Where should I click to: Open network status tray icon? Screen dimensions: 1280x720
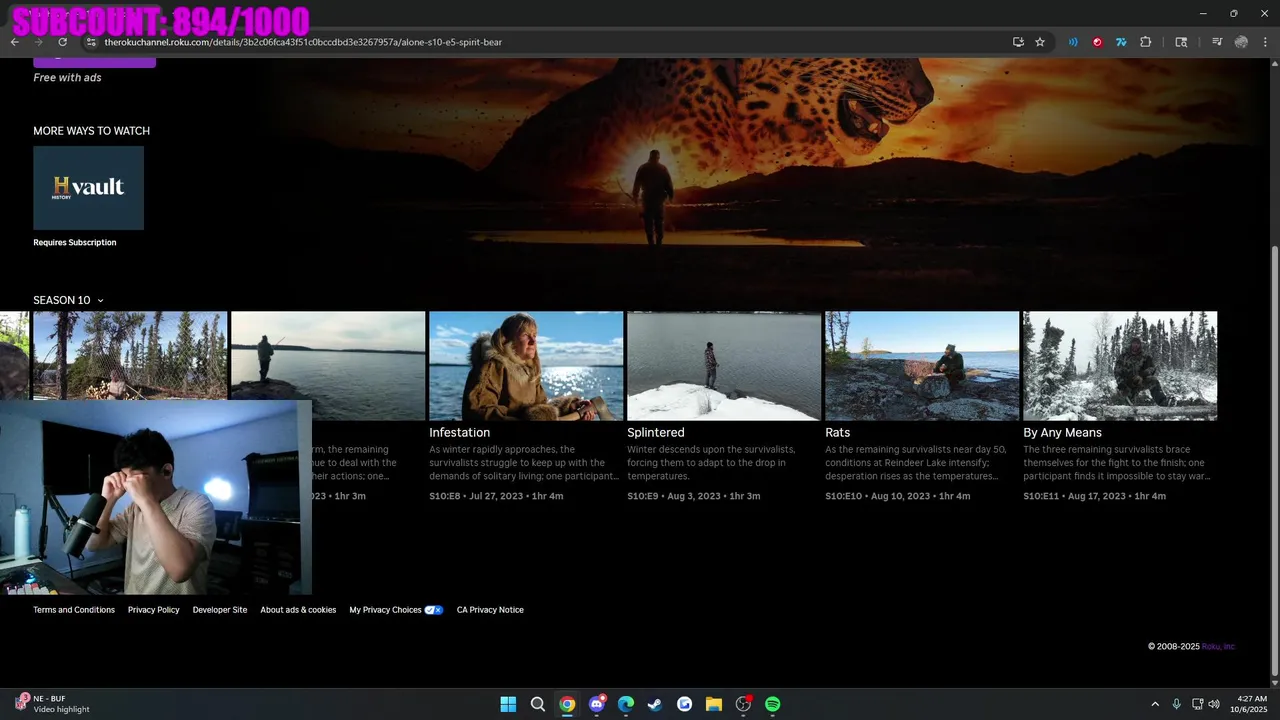[x=1197, y=704]
